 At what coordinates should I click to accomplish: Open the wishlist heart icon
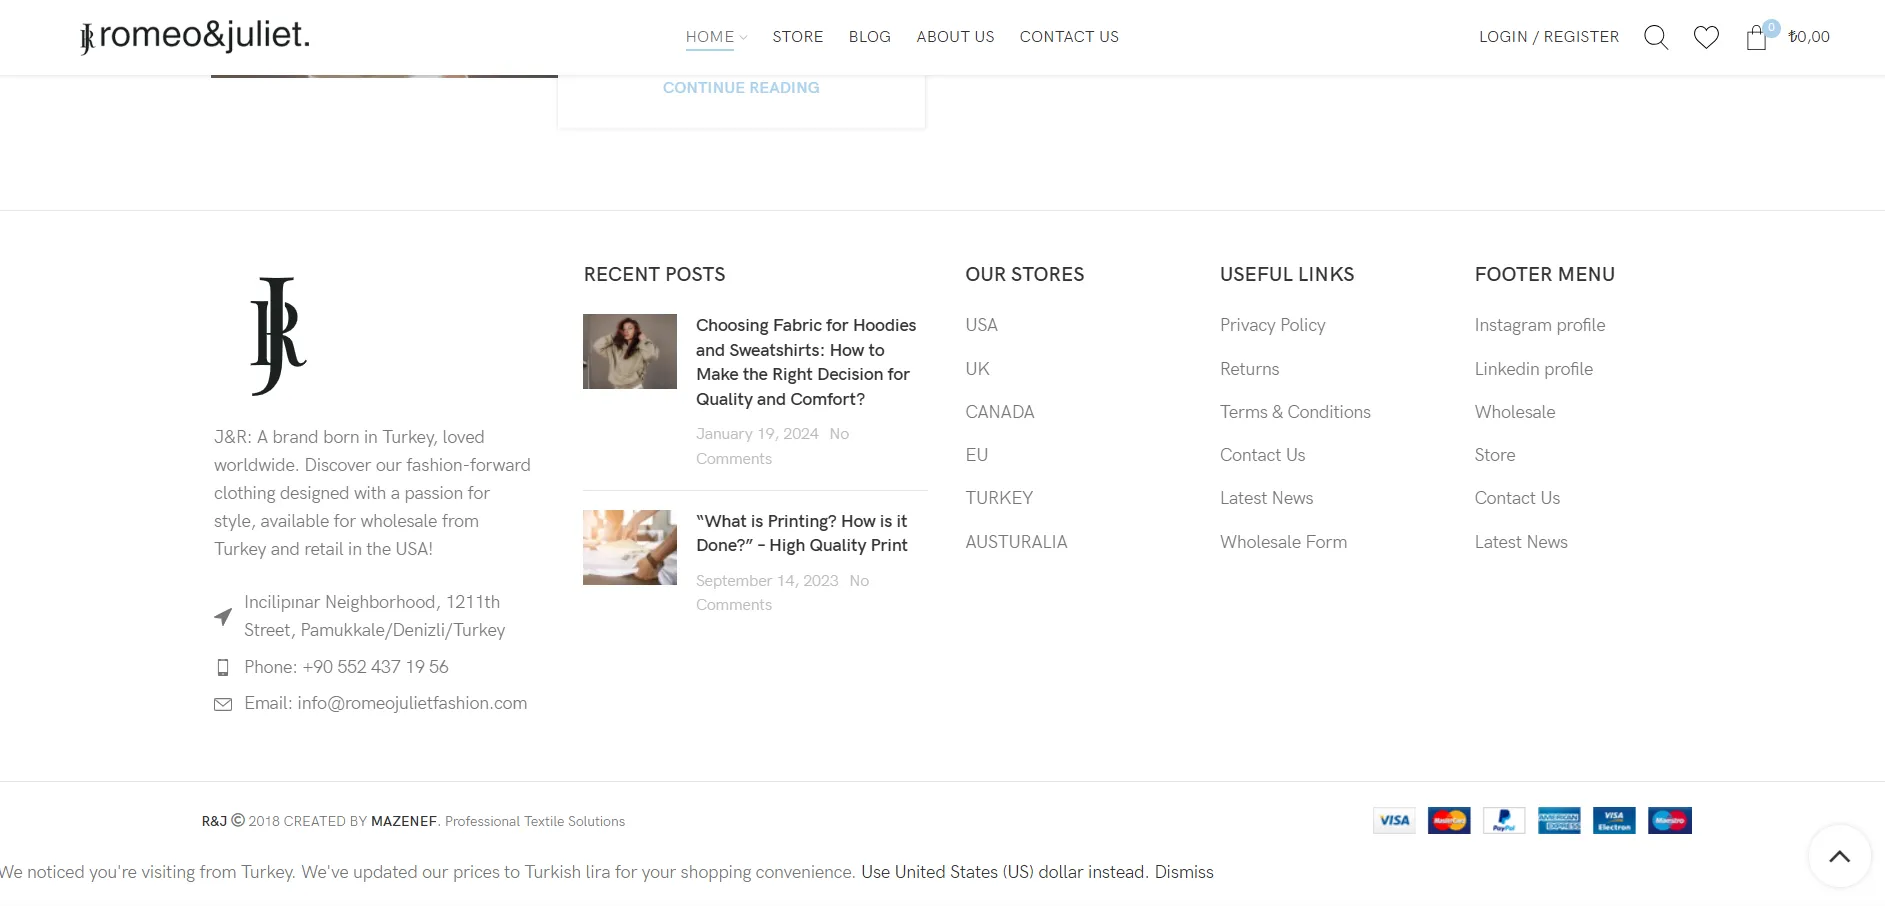pos(1706,37)
